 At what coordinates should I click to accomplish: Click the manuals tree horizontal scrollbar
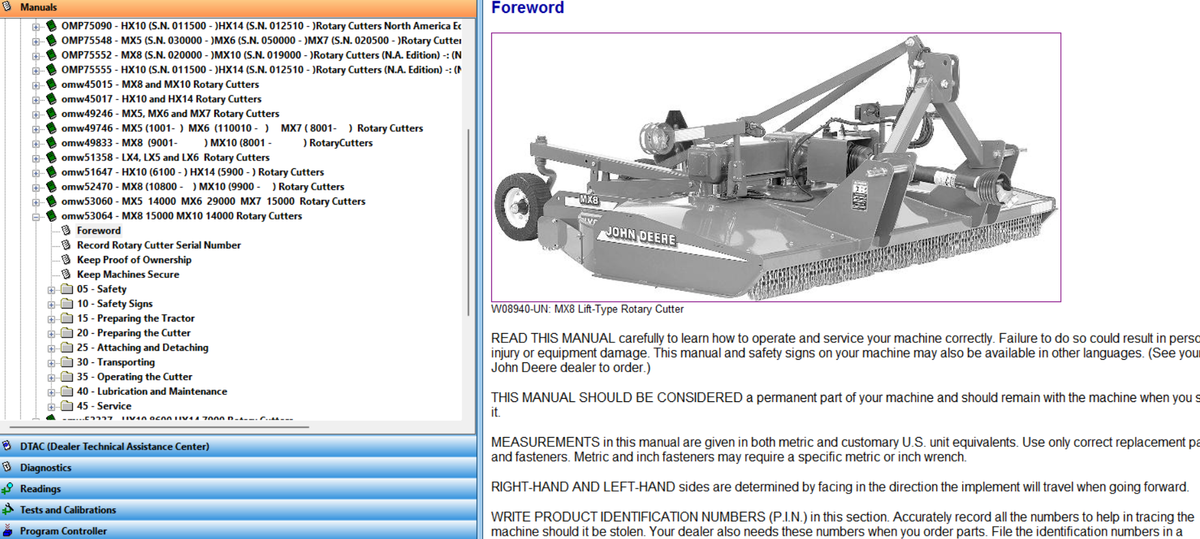pos(200,427)
